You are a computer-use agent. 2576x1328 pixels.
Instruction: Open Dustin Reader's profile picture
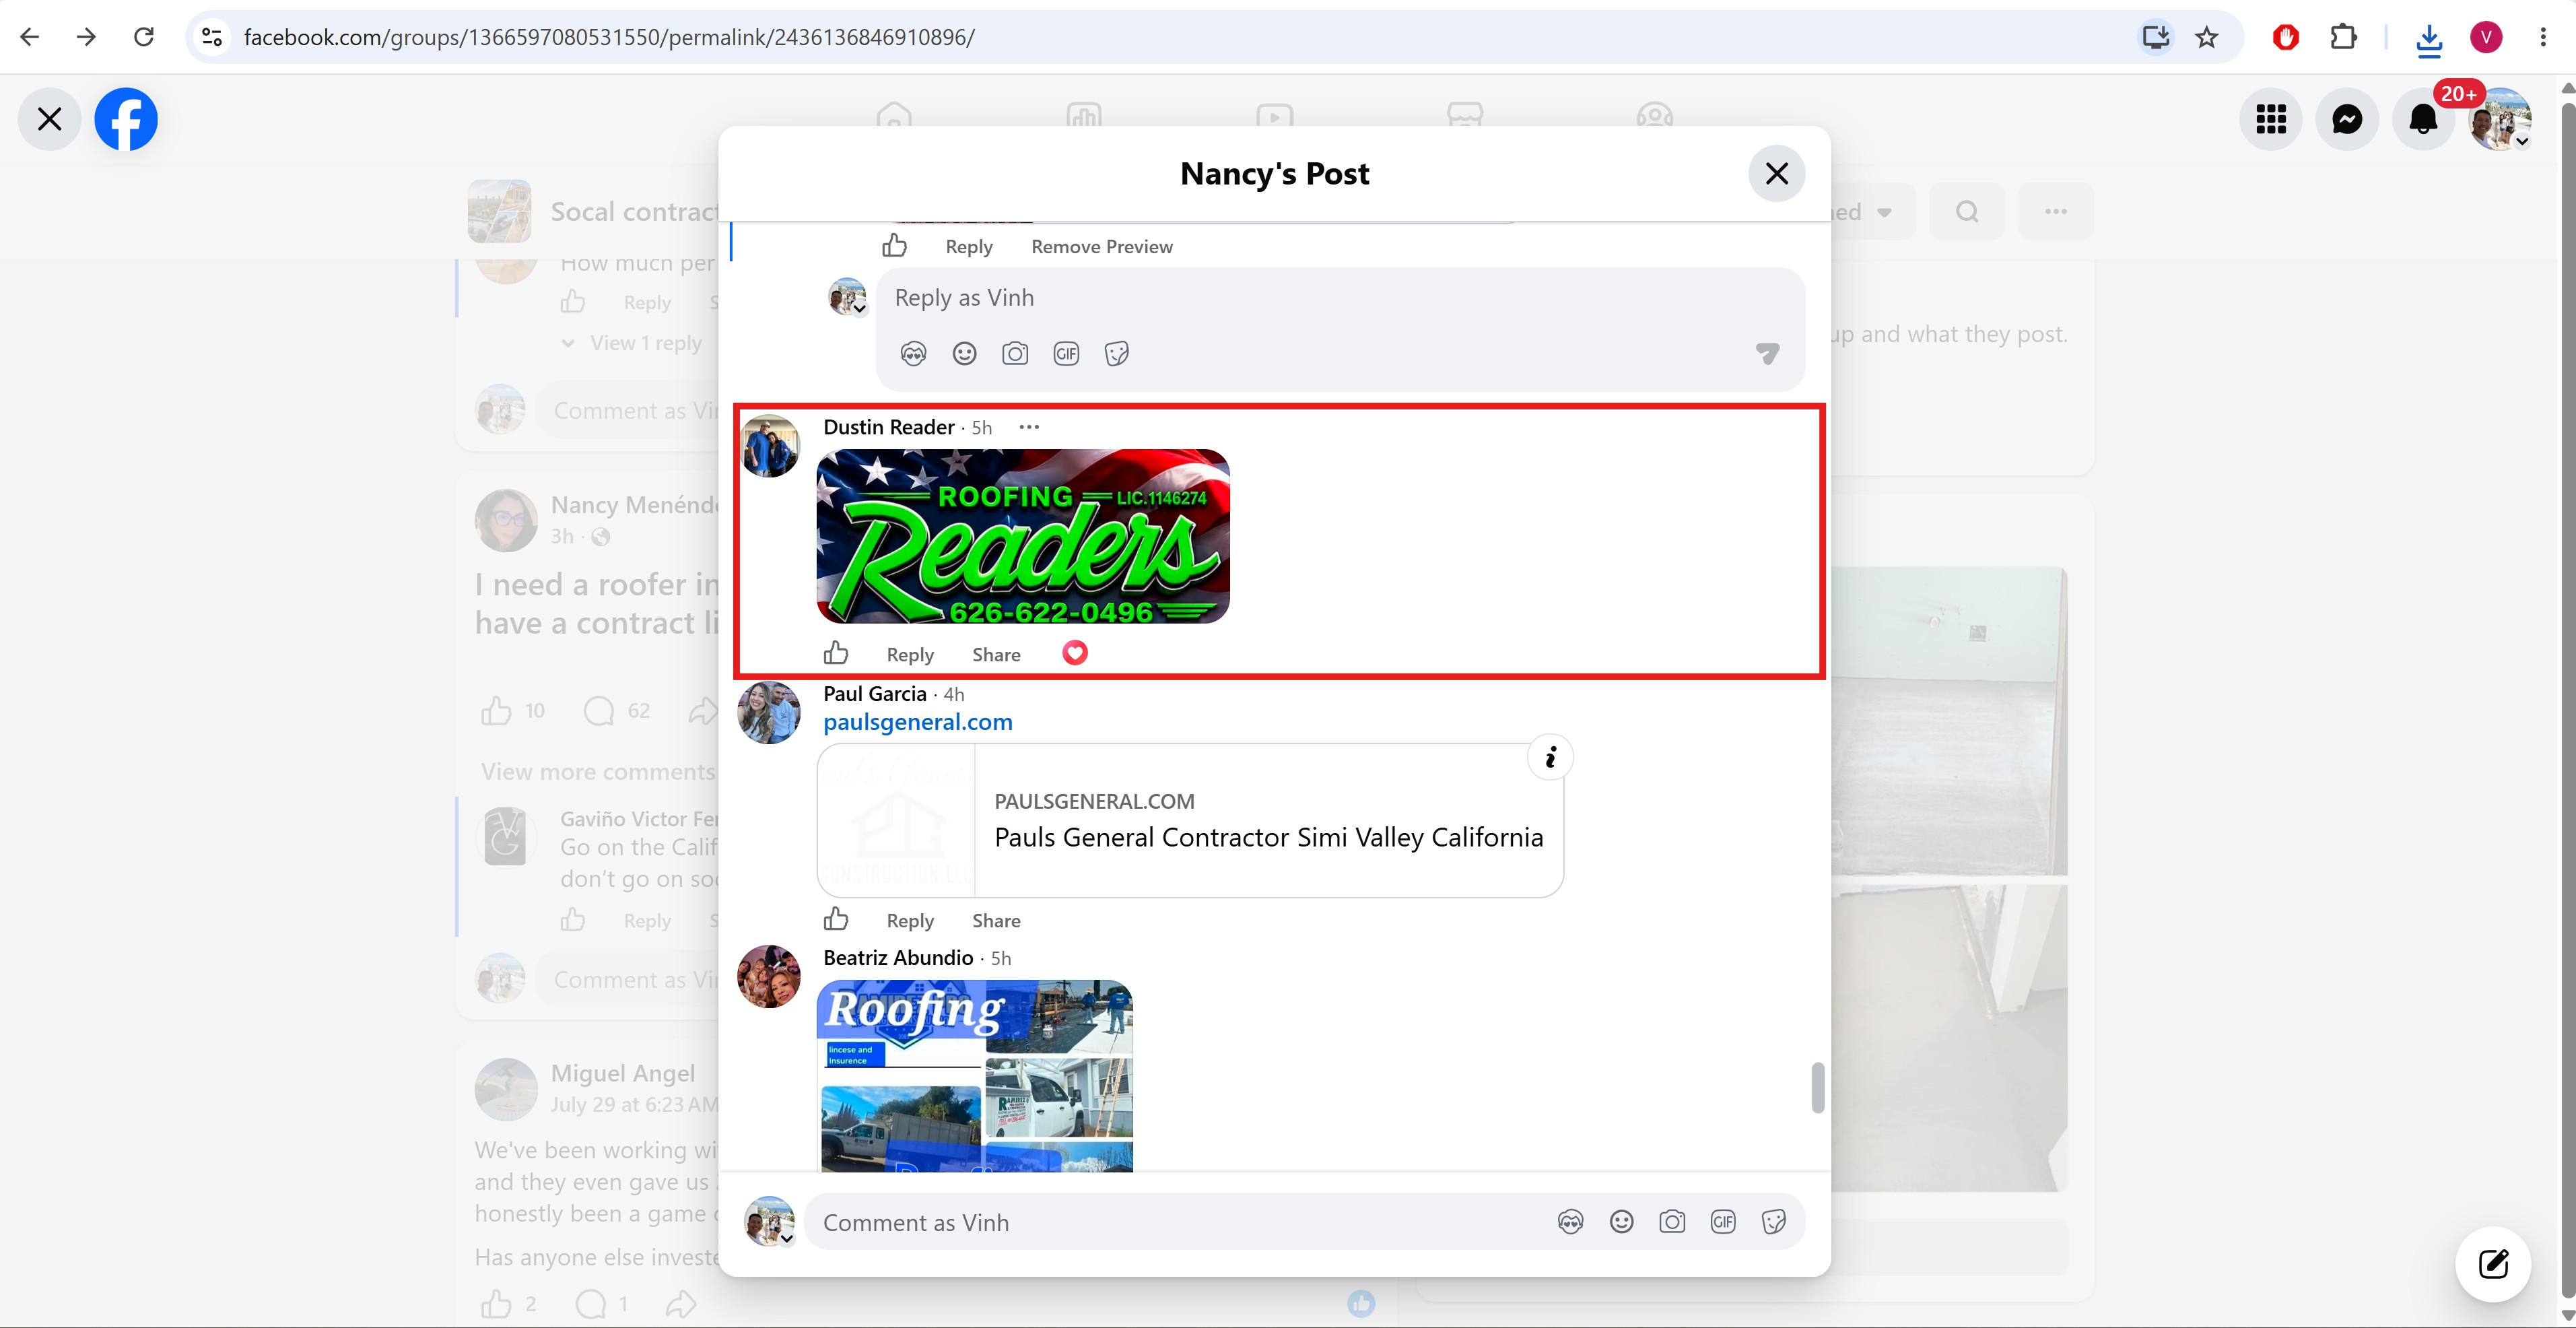tap(769, 446)
